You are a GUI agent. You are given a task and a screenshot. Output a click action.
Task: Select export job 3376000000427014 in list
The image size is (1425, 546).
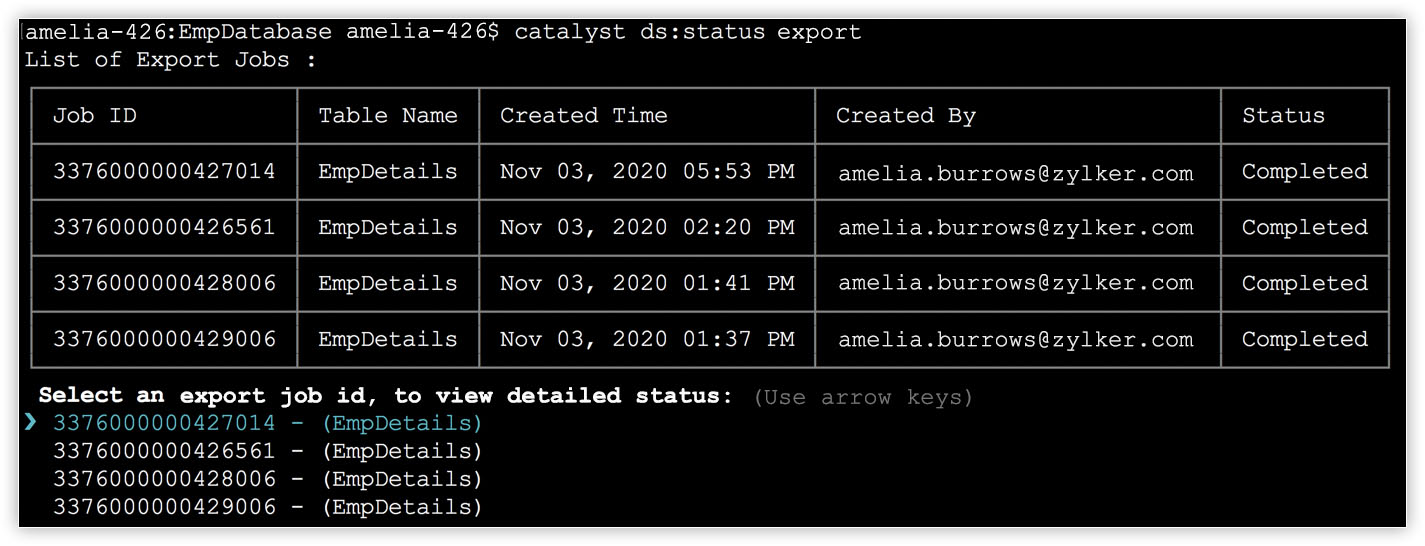267,423
